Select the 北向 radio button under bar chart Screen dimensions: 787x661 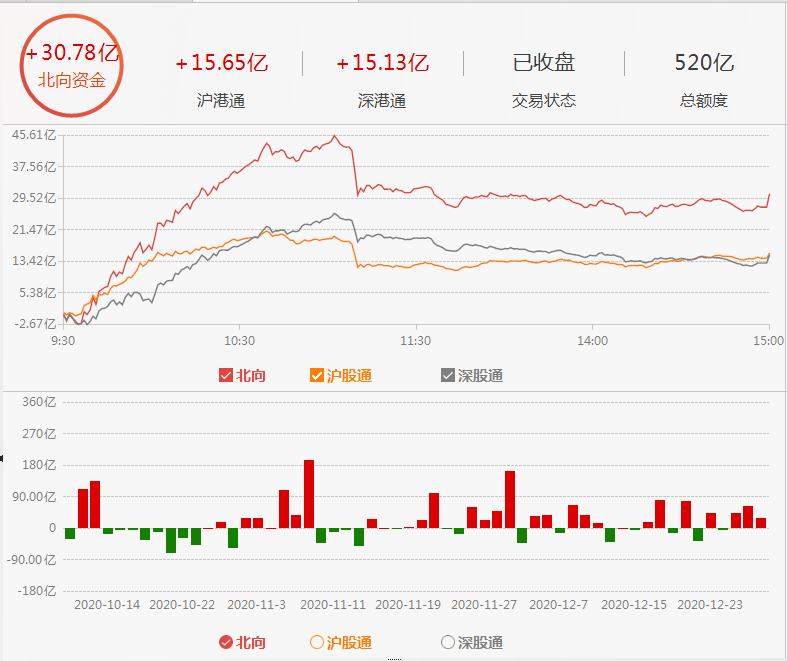(x=226, y=642)
